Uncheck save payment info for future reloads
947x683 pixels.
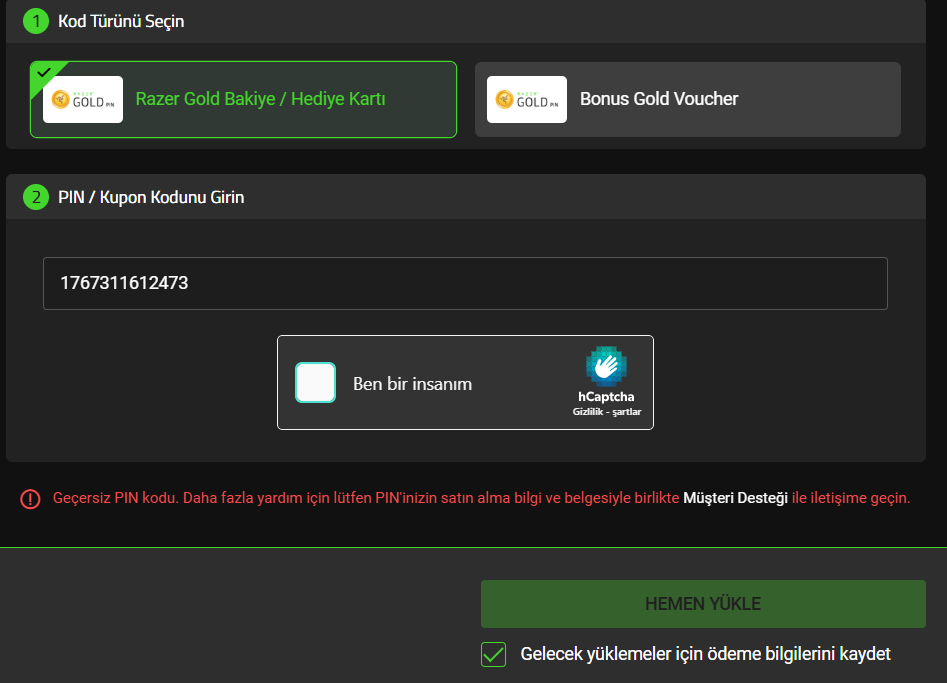pyautogui.click(x=493, y=655)
